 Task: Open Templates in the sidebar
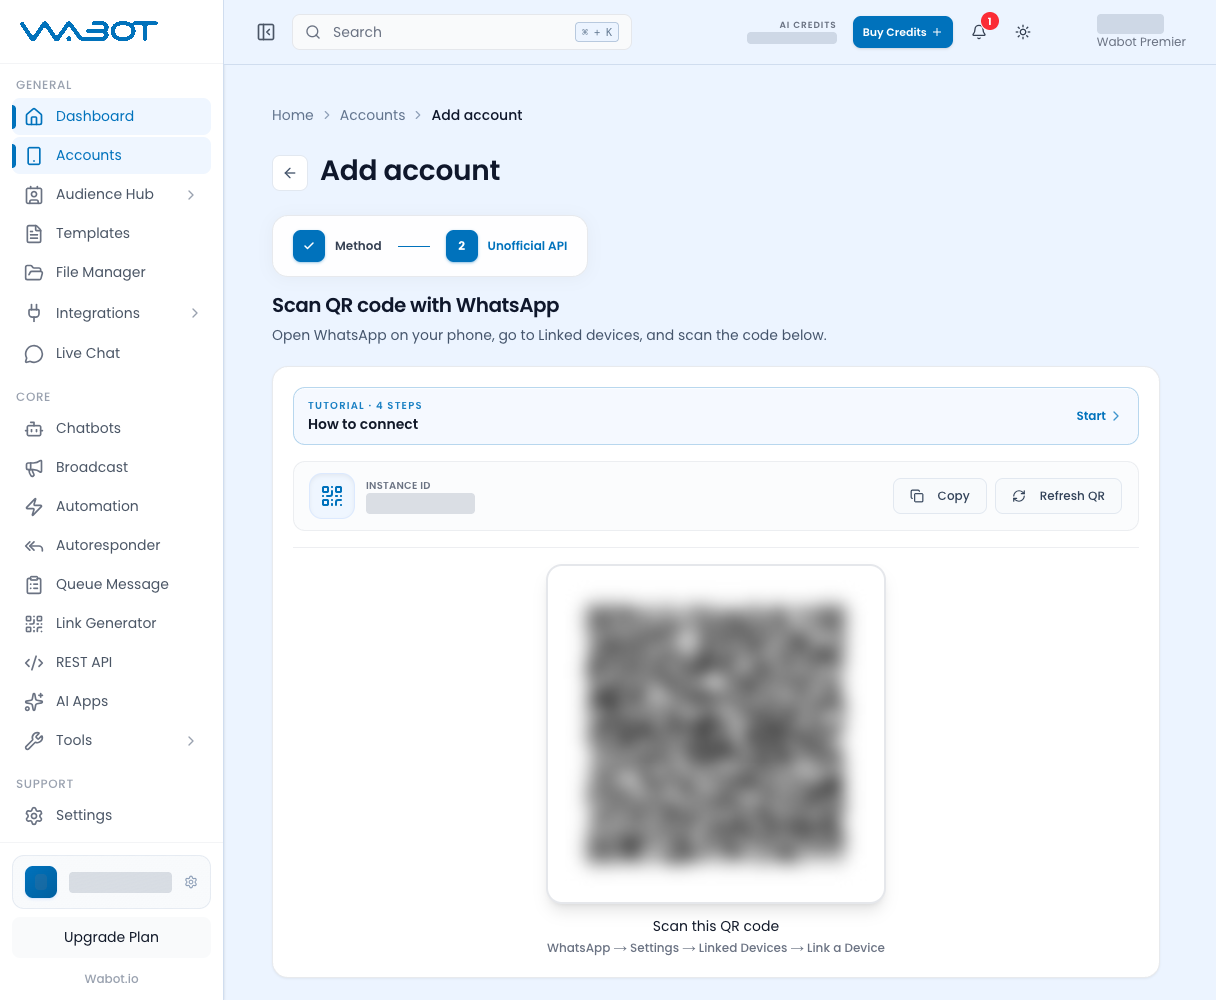(x=112, y=233)
